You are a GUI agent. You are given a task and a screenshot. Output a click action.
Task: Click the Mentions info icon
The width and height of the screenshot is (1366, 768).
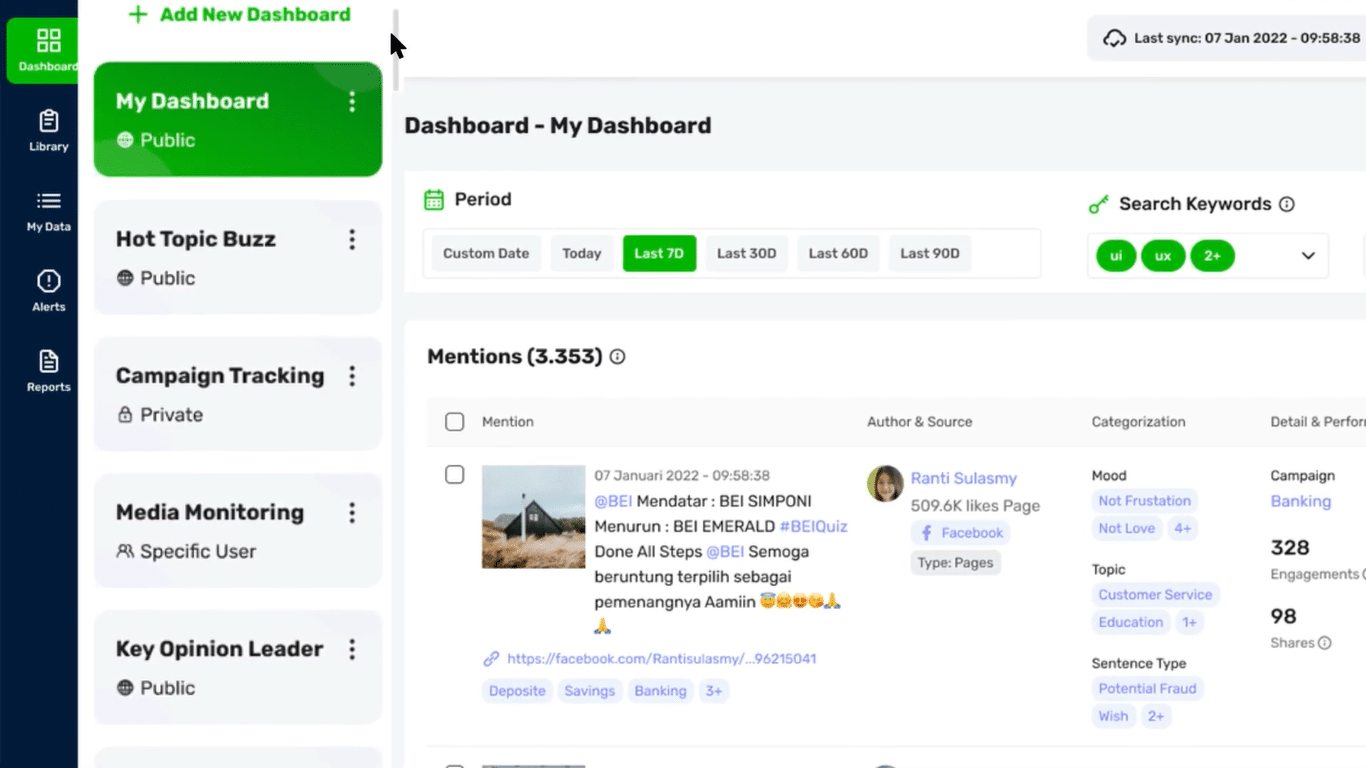[x=618, y=357]
